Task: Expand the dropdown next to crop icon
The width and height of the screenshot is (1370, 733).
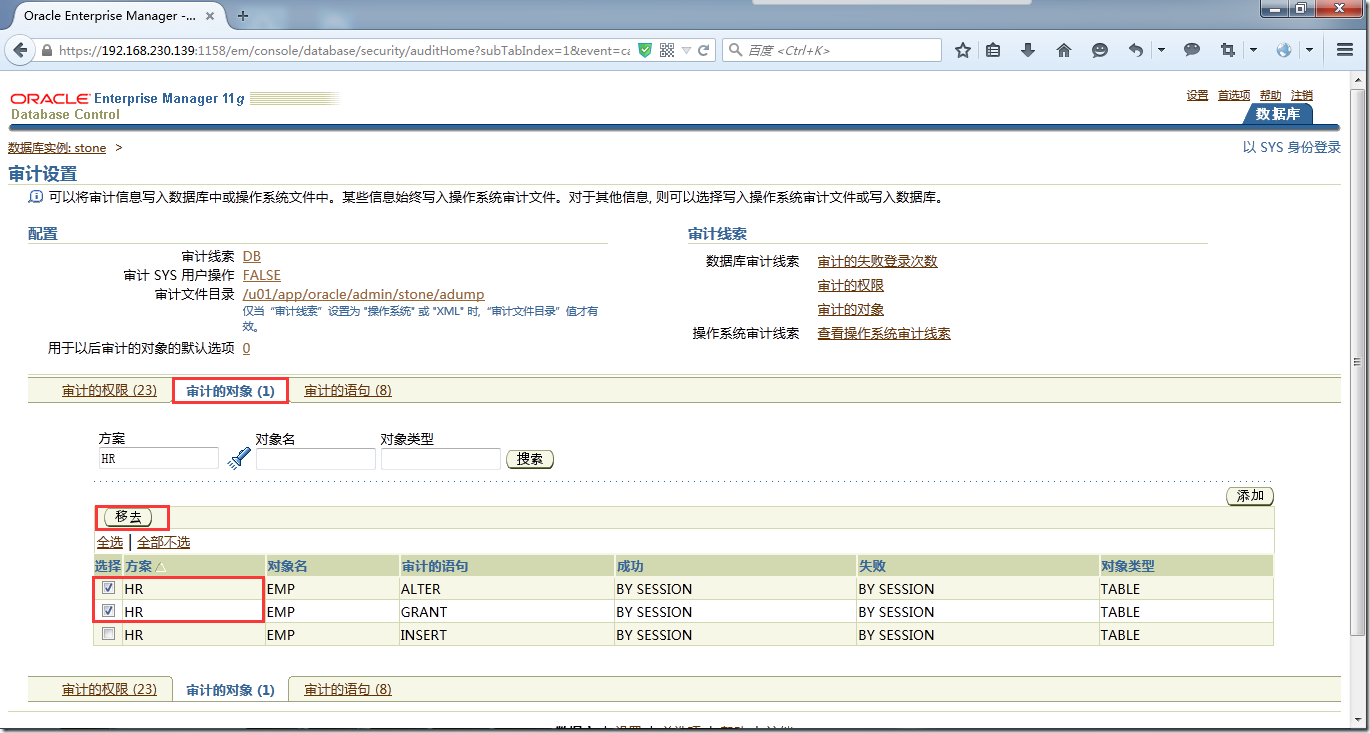Action: [x=1254, y=50]
